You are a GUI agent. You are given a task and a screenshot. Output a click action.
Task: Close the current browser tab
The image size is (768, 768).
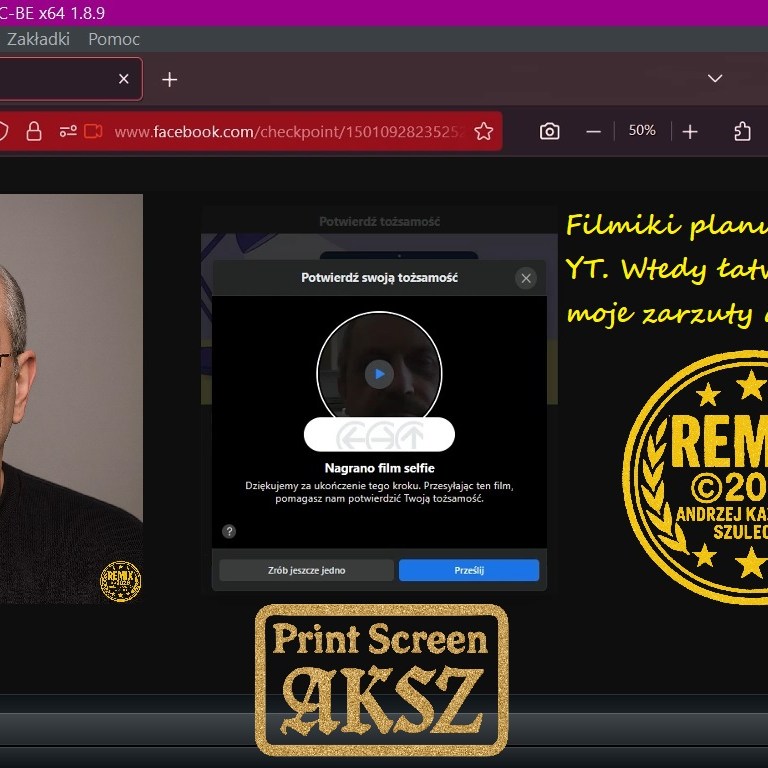(x=124, y=79)
